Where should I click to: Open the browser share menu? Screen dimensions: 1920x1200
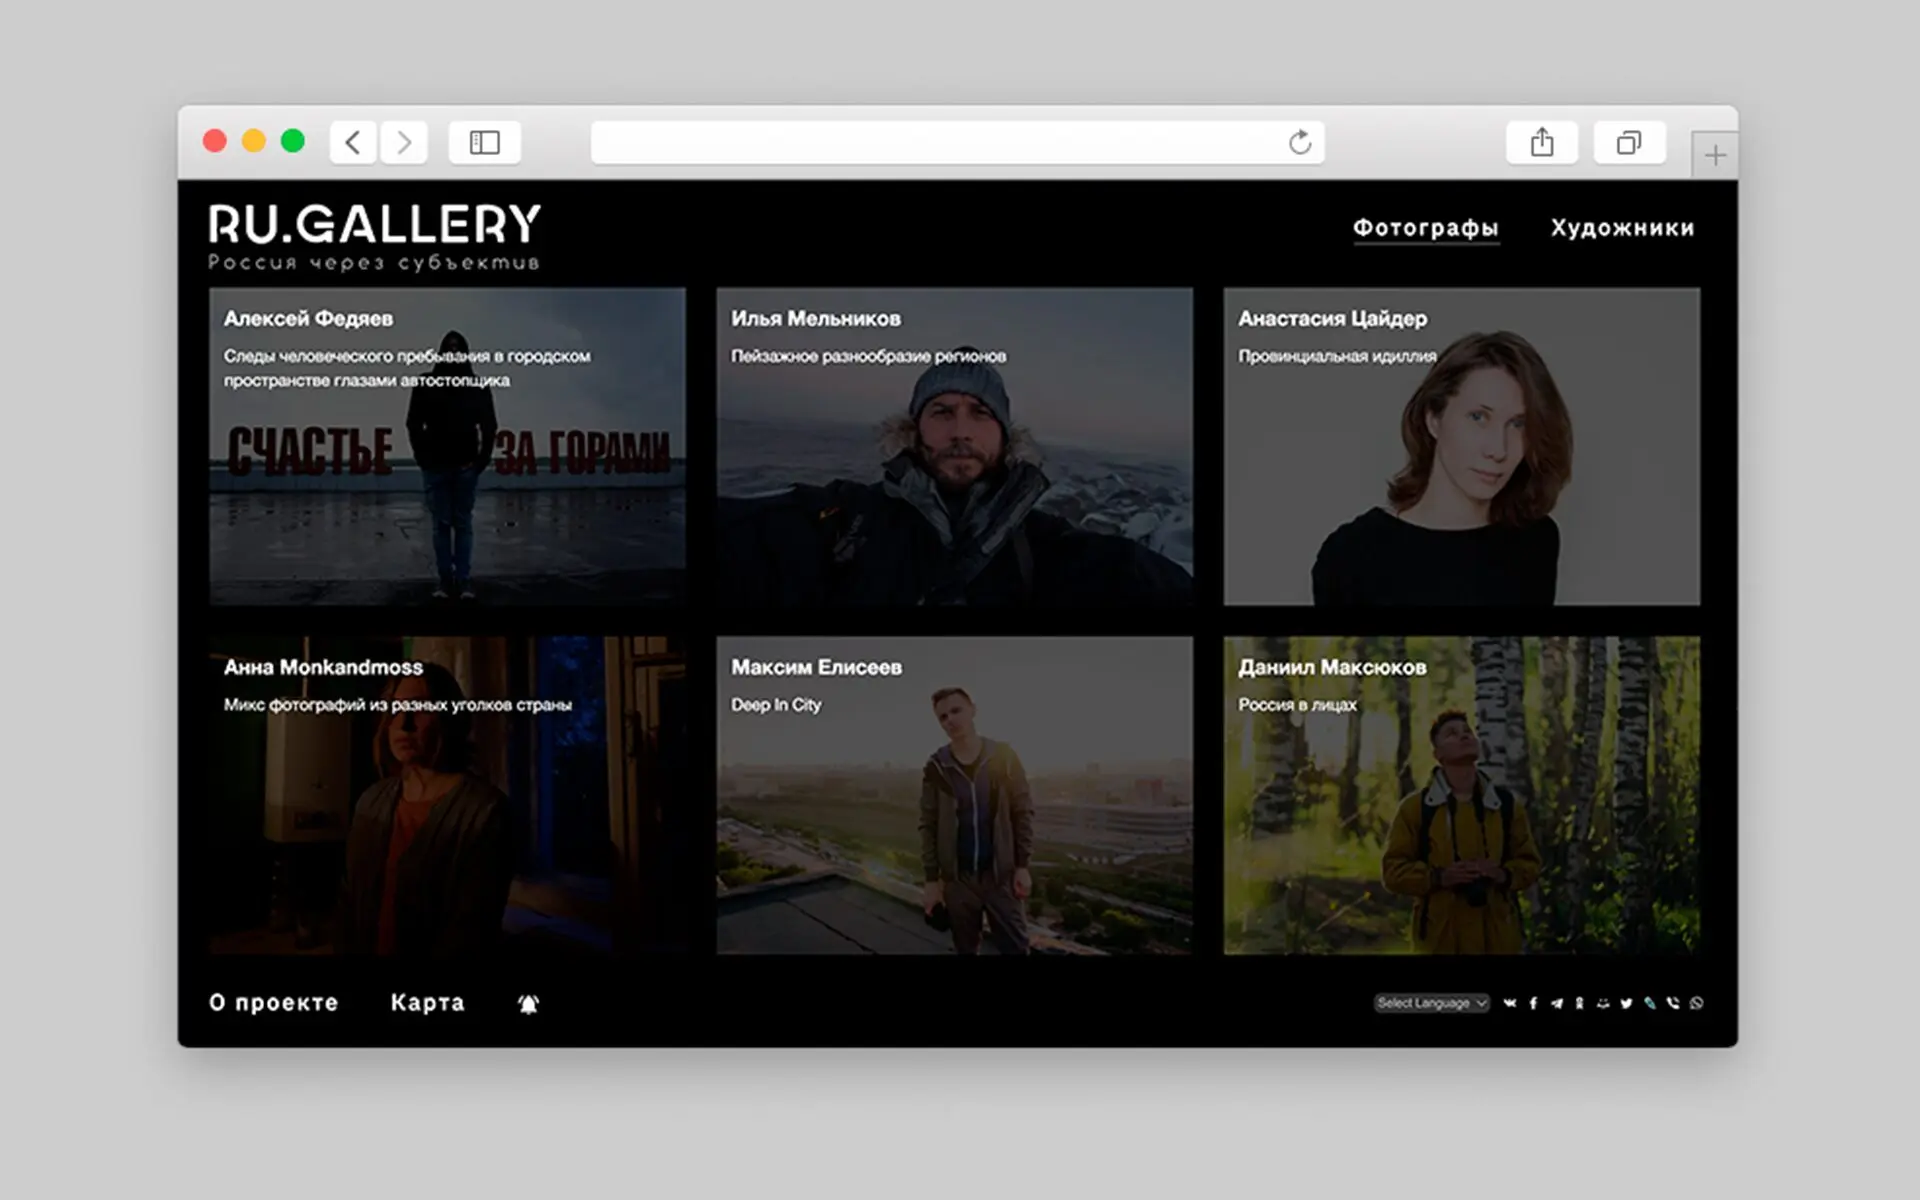point(1541,143)
